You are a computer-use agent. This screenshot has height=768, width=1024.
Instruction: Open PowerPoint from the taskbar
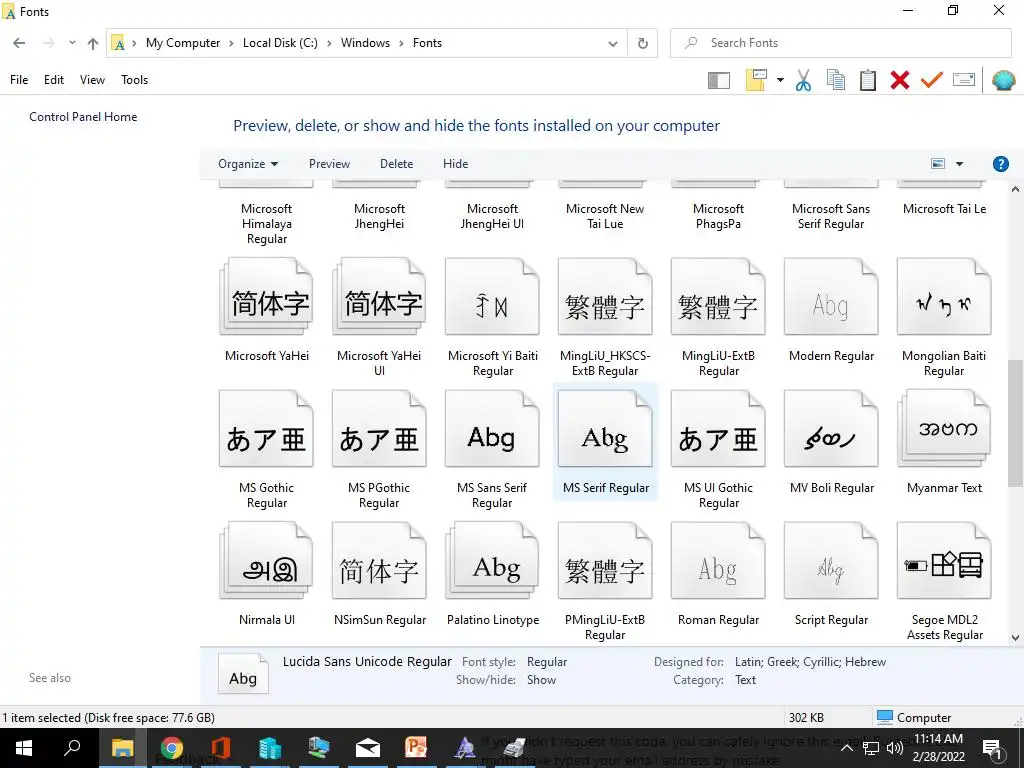point(416,748)
